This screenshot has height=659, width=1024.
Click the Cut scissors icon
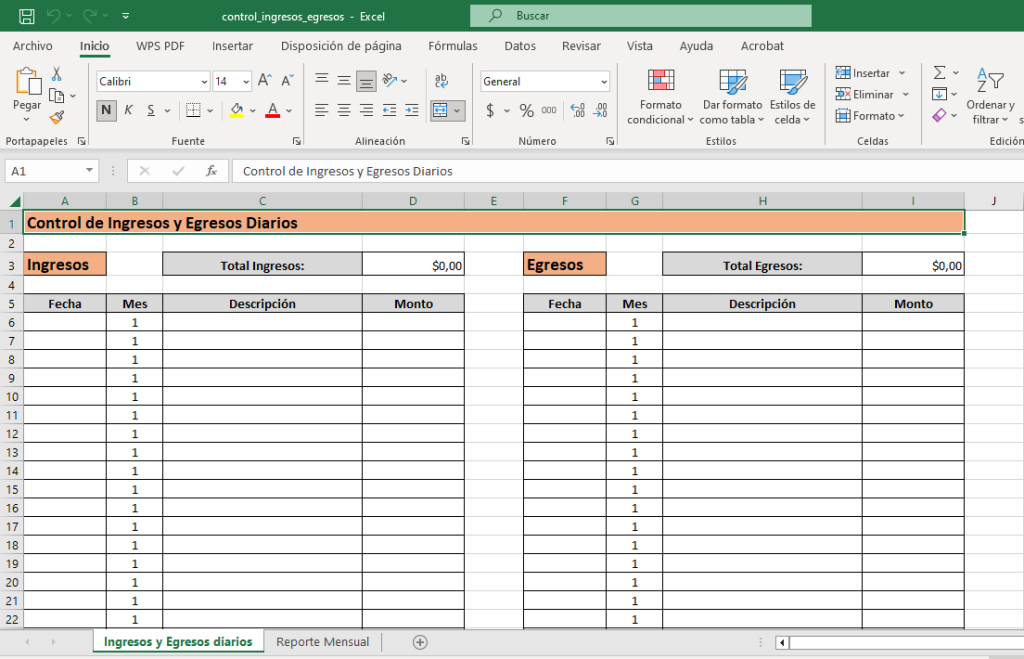click(57, 74)
